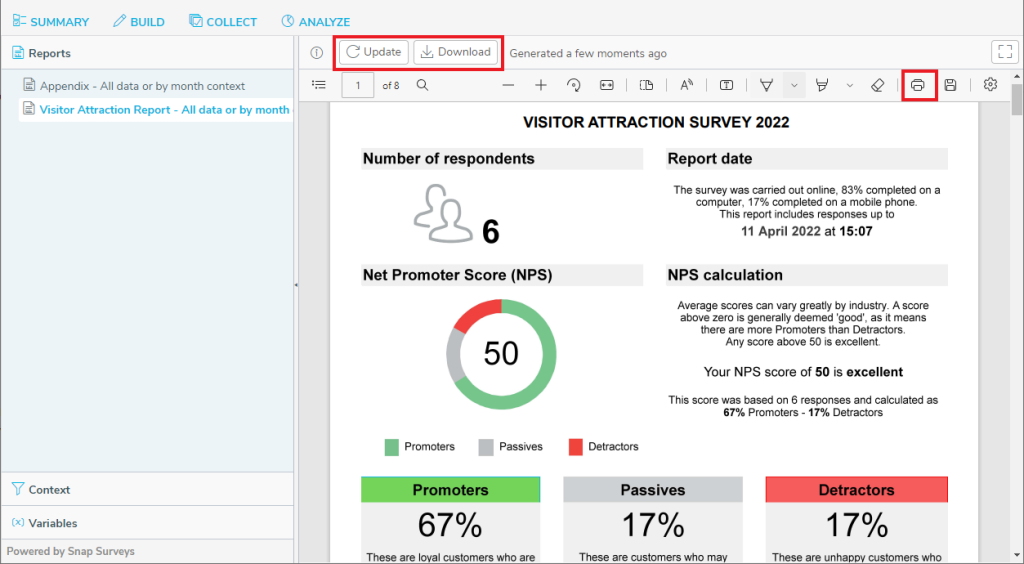Click the Passives grey header box

coord(653,490)
